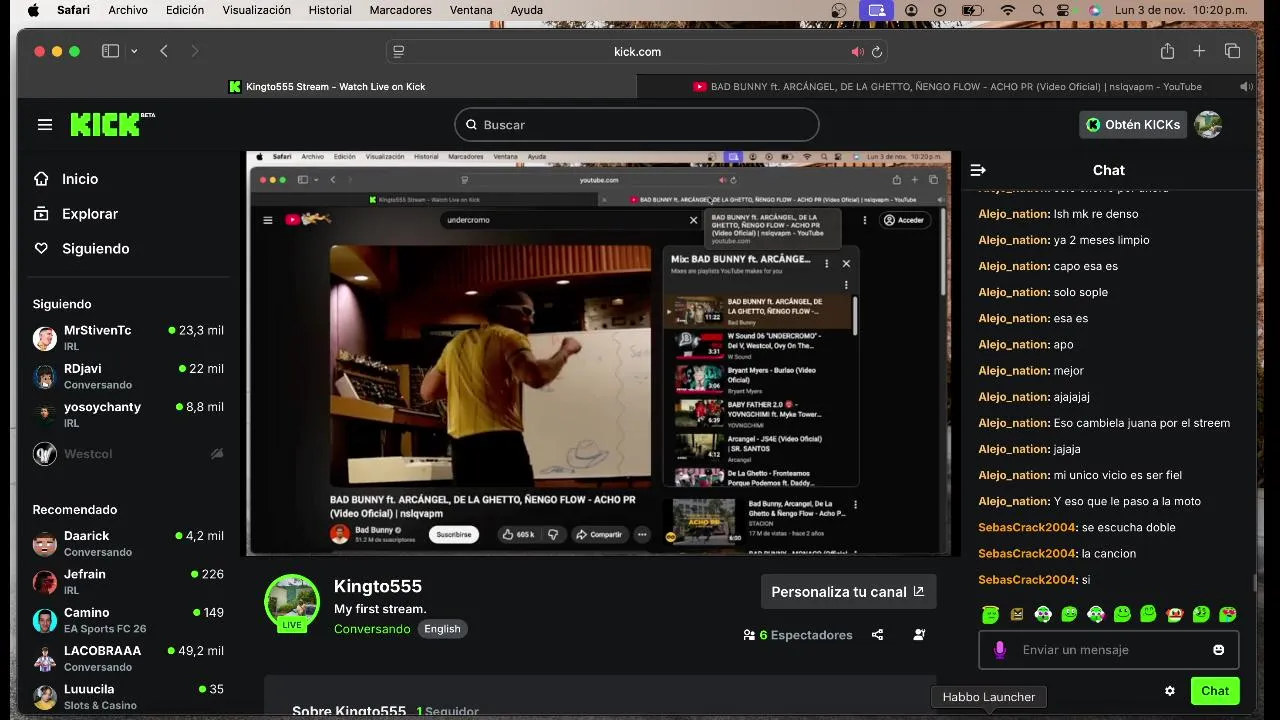The image size is (1280, 720).
Task: Click the Buscar search field
Action: [x=637, y=125]
